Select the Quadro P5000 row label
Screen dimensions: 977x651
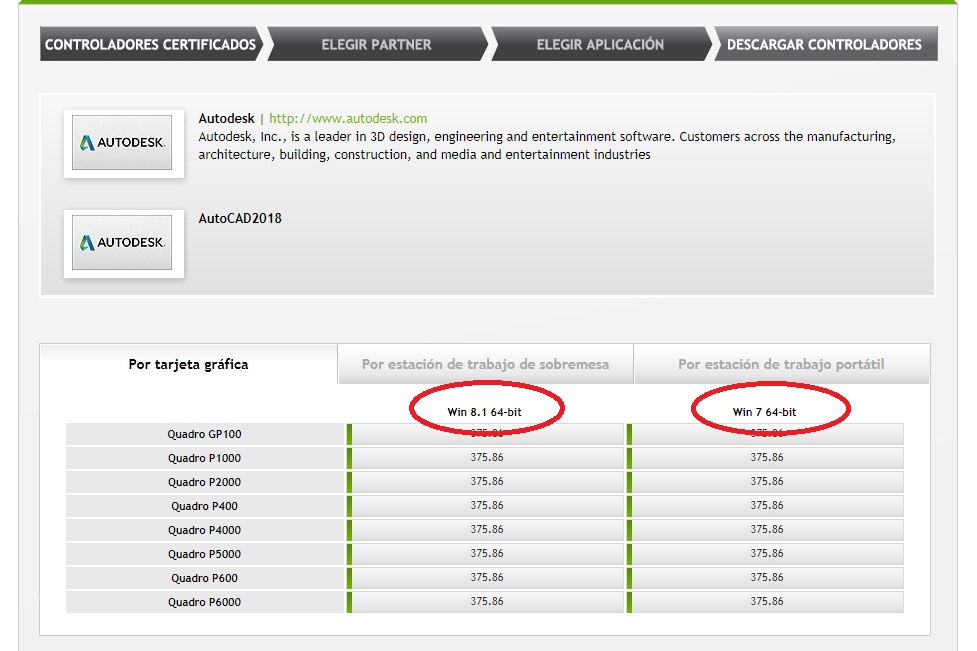pos(204,554)
